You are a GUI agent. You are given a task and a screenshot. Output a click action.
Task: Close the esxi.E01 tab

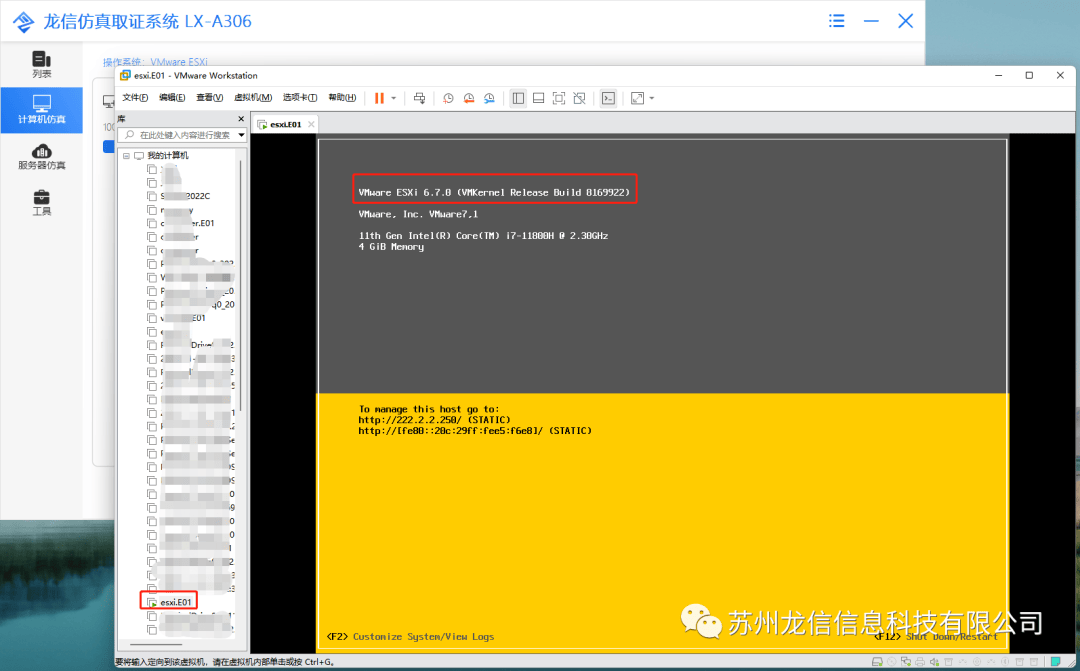click(x=311, y=124)
